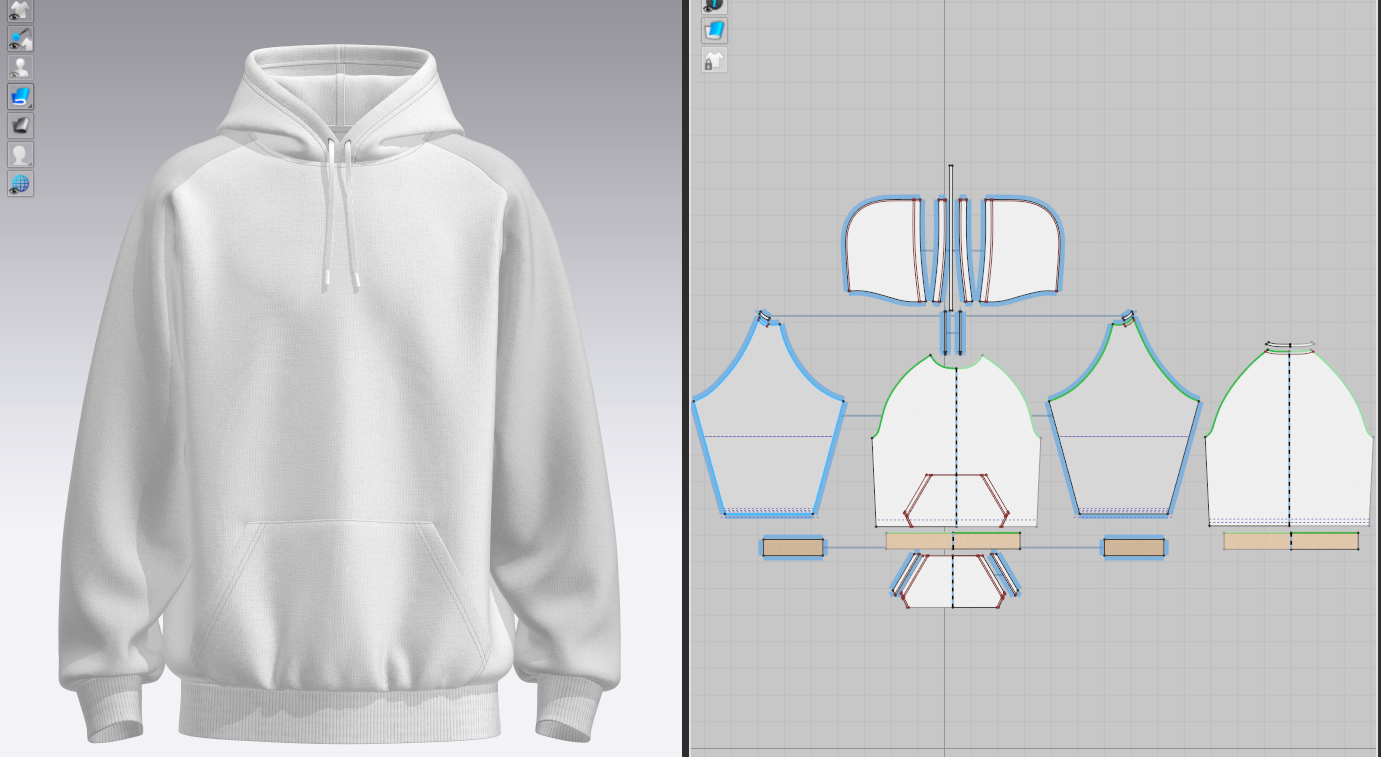The height and width of the screenshot is (757, 1381).
Task: Select the left tan cuff rectangle
Action: point(793,547)
